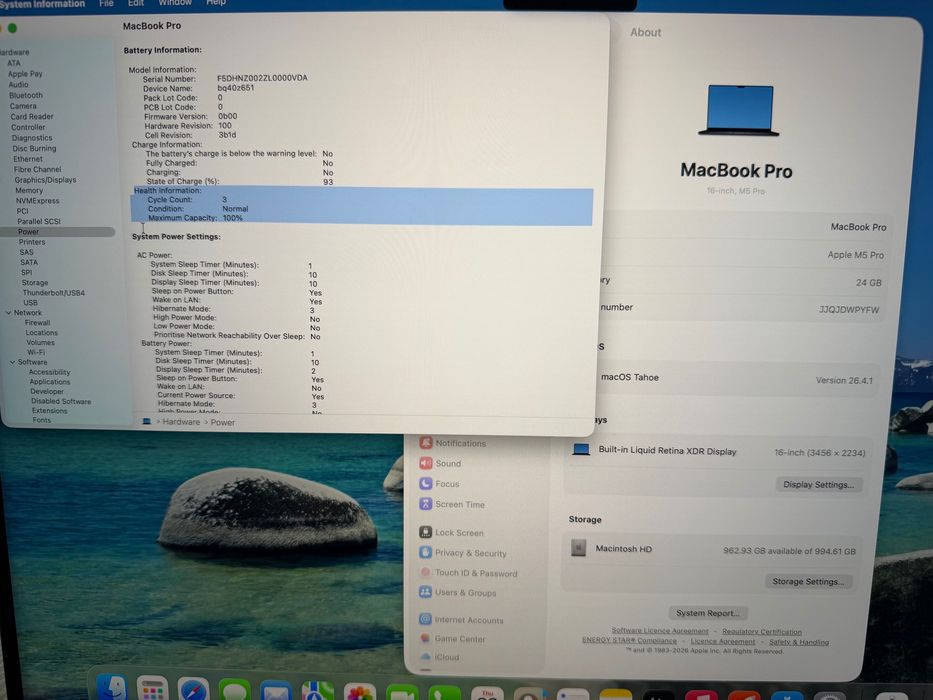This screenshot has height=700, width=933.
Task: Open iCloud settings icon
Action: click(x=425, y=657)
